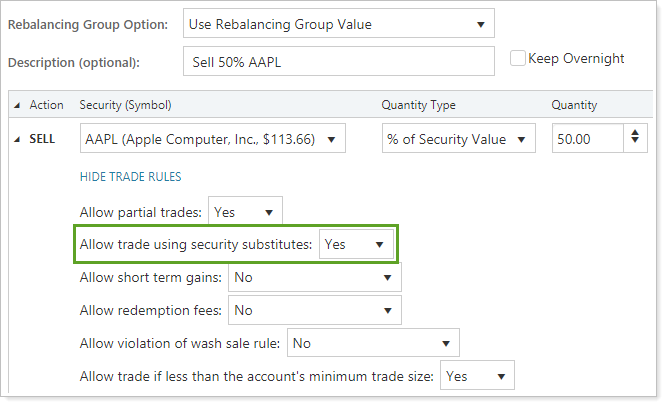Open the Allow short term gains dropdown

(315, 277)
